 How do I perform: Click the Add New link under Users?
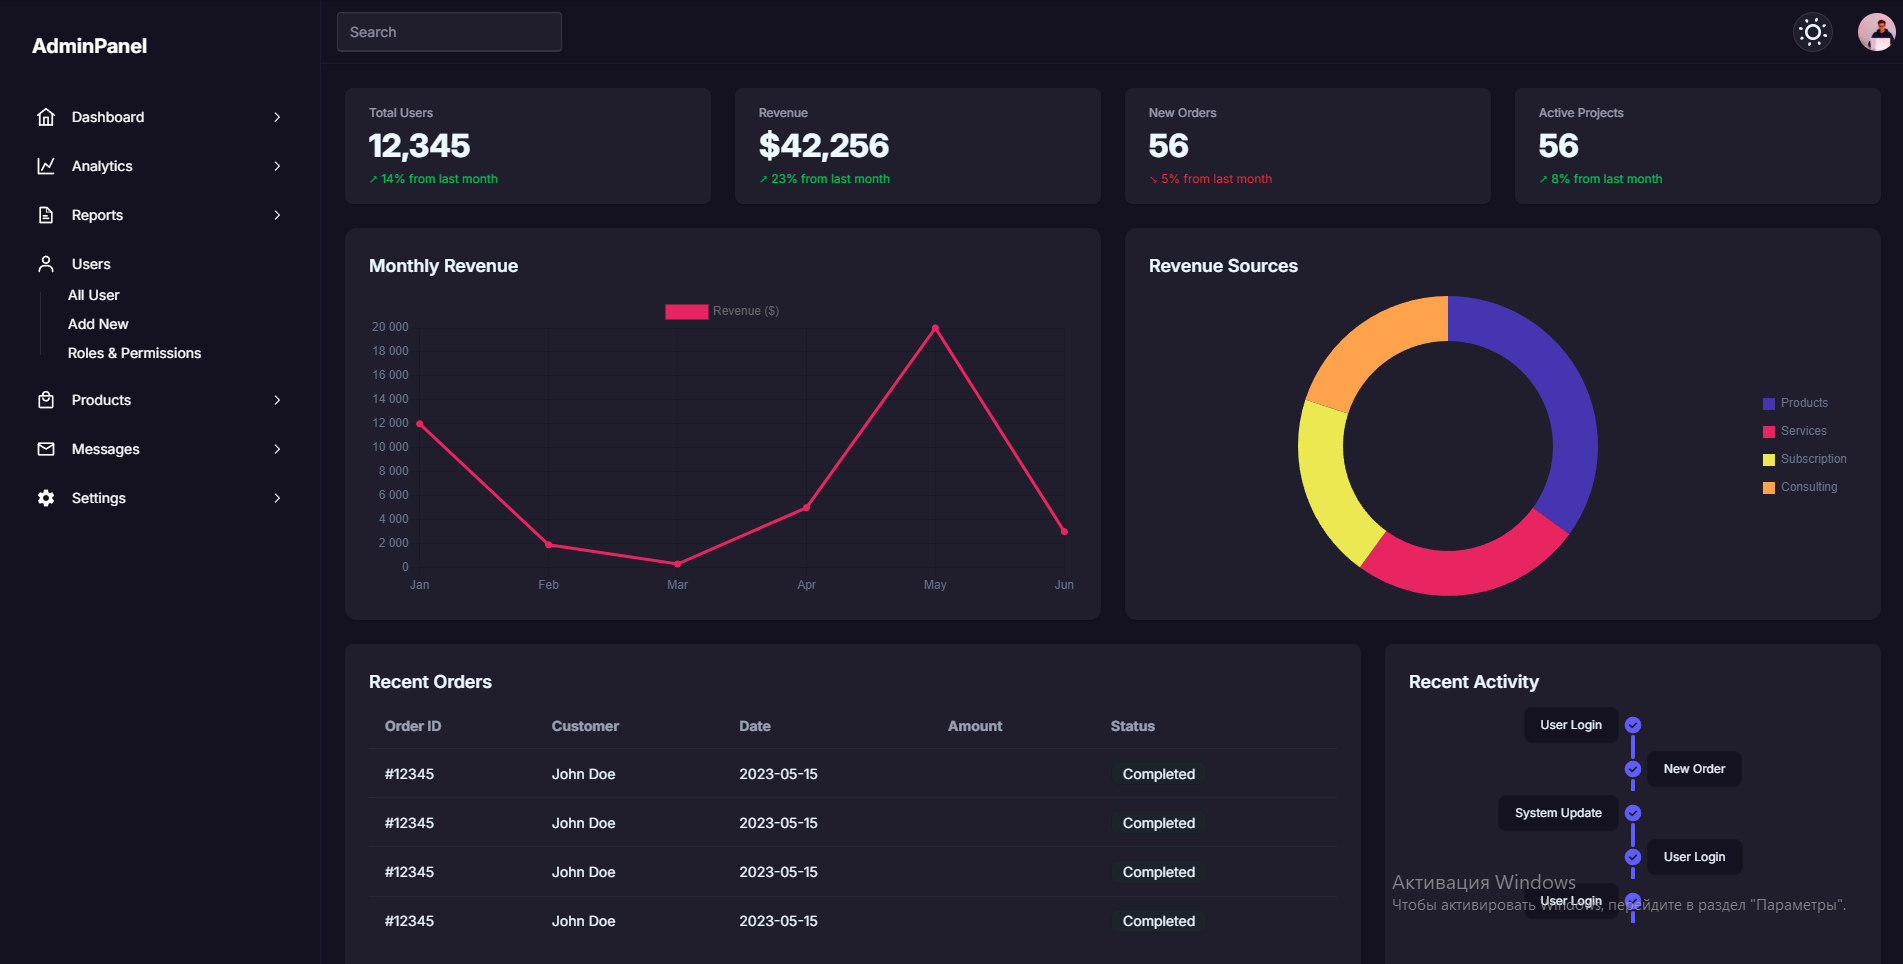coord(98,324)
